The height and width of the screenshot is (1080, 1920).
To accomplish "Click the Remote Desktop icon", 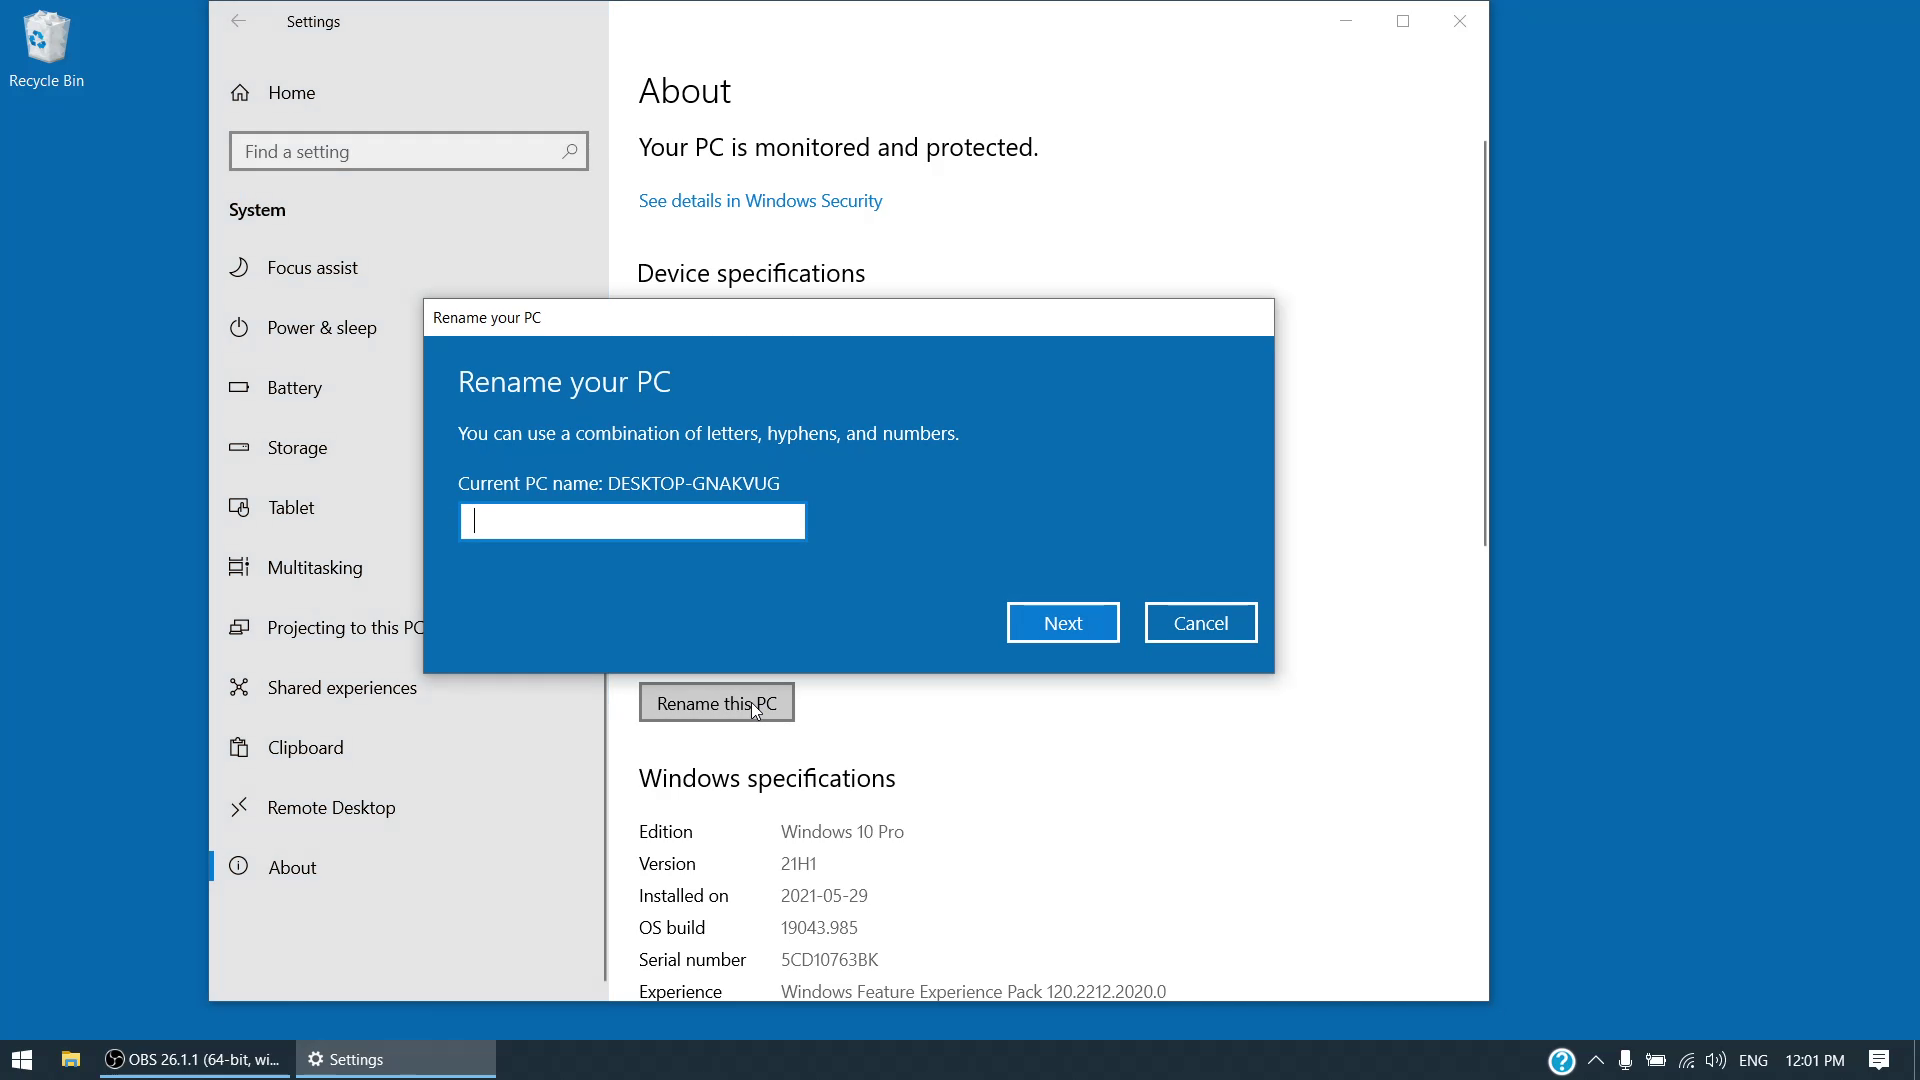I will coord(239,807).
